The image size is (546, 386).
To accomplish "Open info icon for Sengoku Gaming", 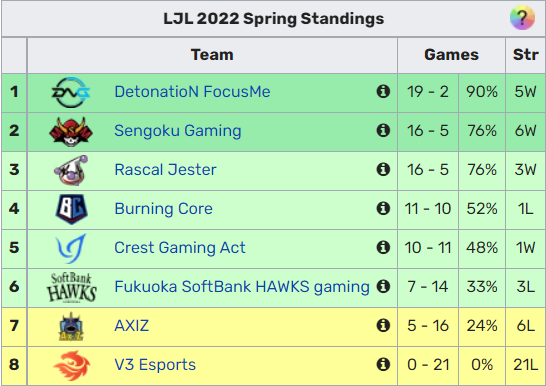I will coord(383,131).
